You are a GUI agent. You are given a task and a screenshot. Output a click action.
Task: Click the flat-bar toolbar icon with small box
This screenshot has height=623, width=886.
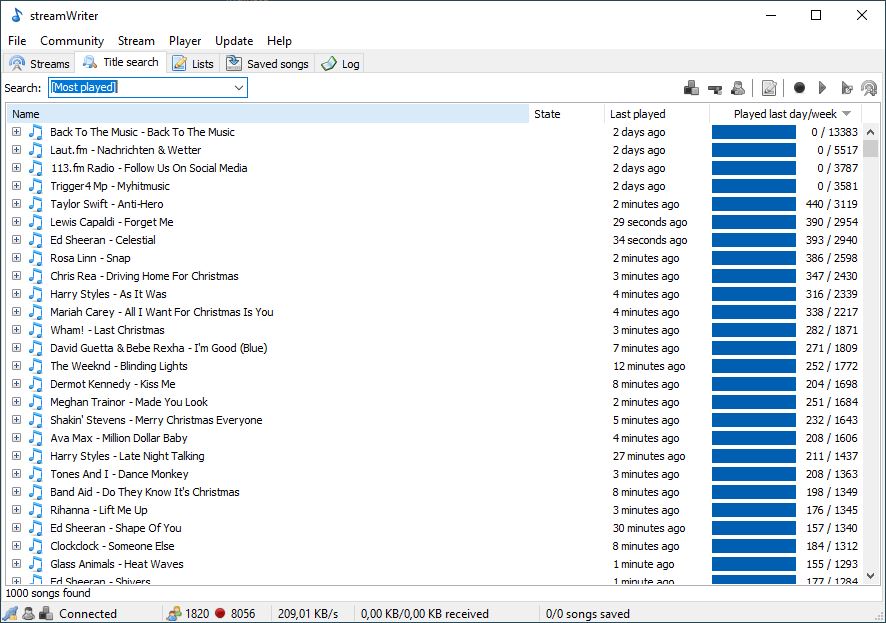(715, 89)
